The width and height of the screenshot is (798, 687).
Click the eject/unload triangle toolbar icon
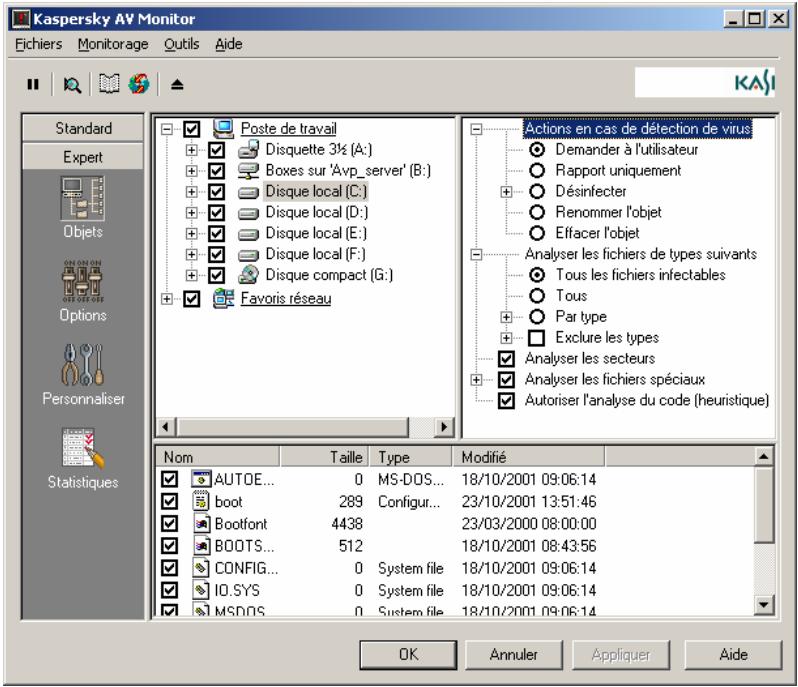coord(177,84)
